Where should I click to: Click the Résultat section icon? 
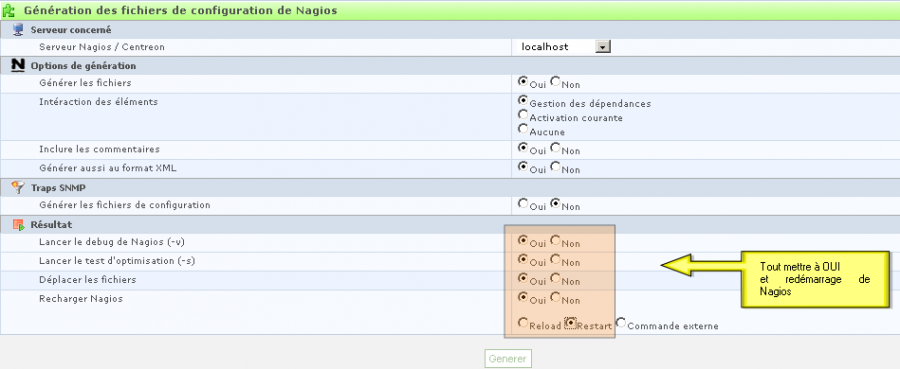click(x=18, y=224)
